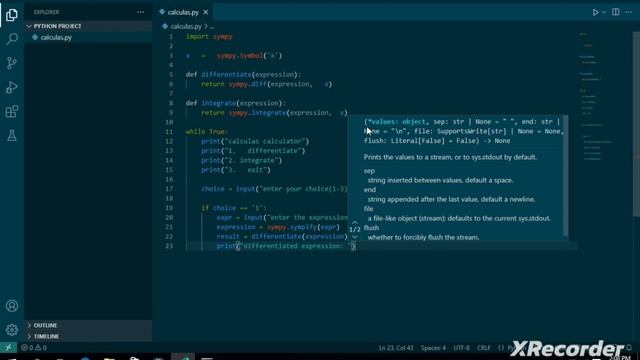Click the EXPLORER panel title

pos(47,12)
